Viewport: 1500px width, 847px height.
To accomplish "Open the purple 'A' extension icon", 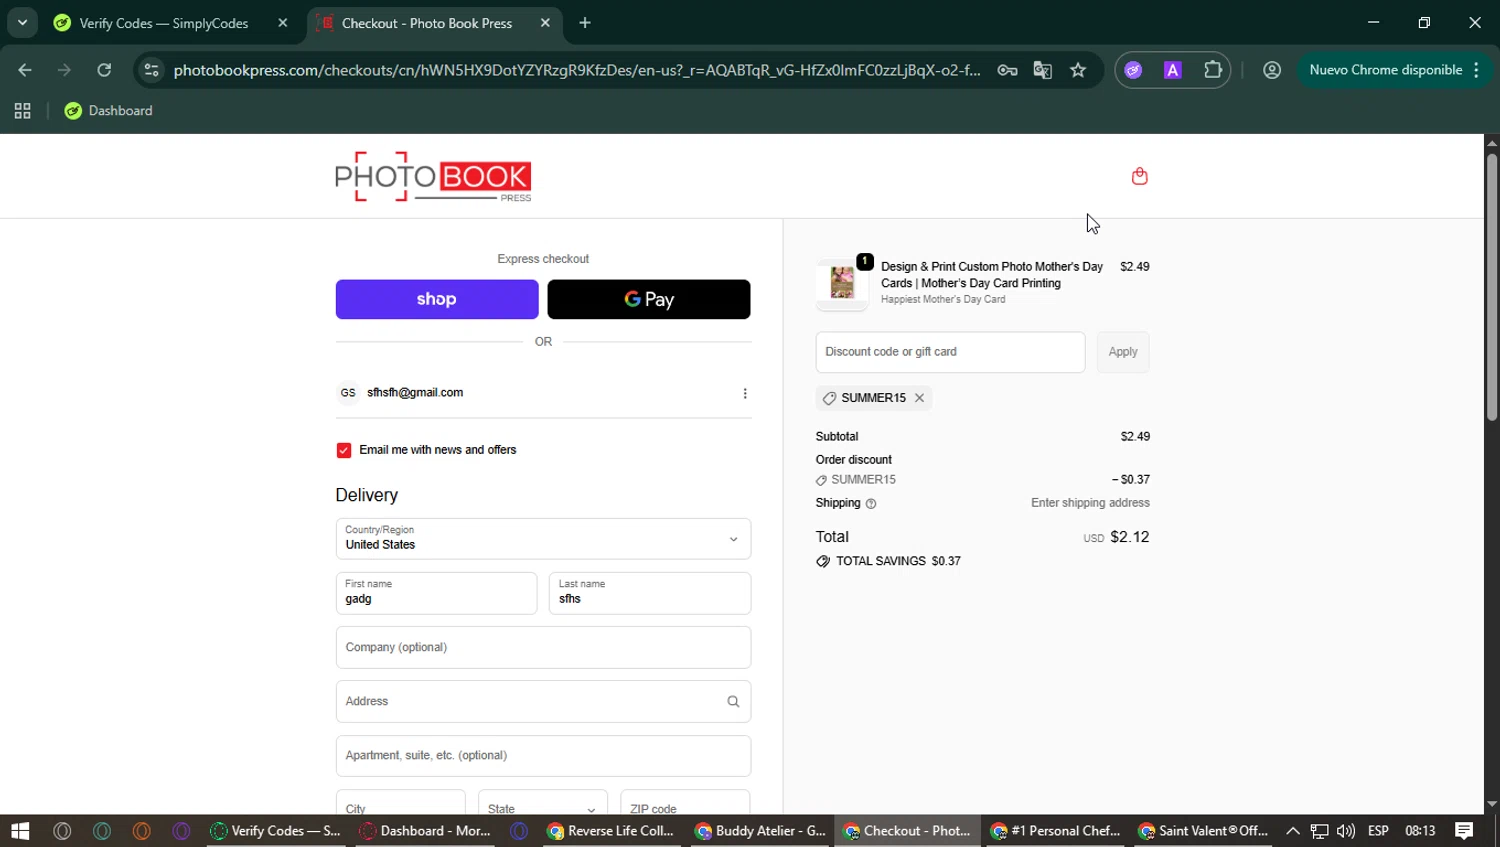I will click(1172, 70).
